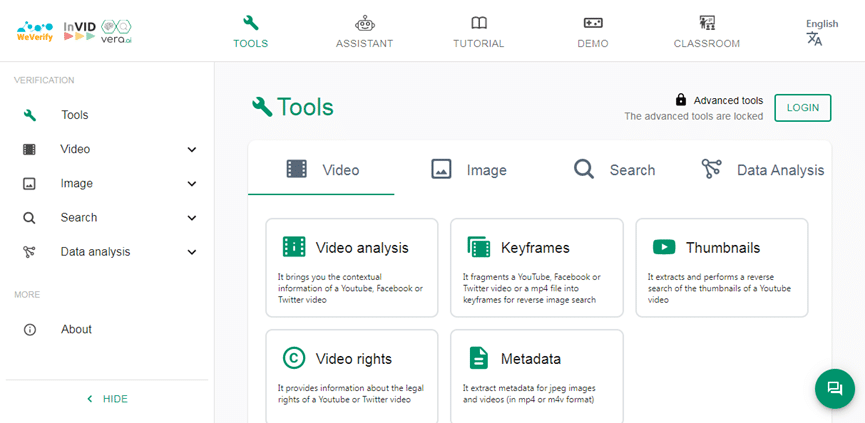Click the Thumbnails play icon
This screenshot has width=865, height=423.
point(664,247)
